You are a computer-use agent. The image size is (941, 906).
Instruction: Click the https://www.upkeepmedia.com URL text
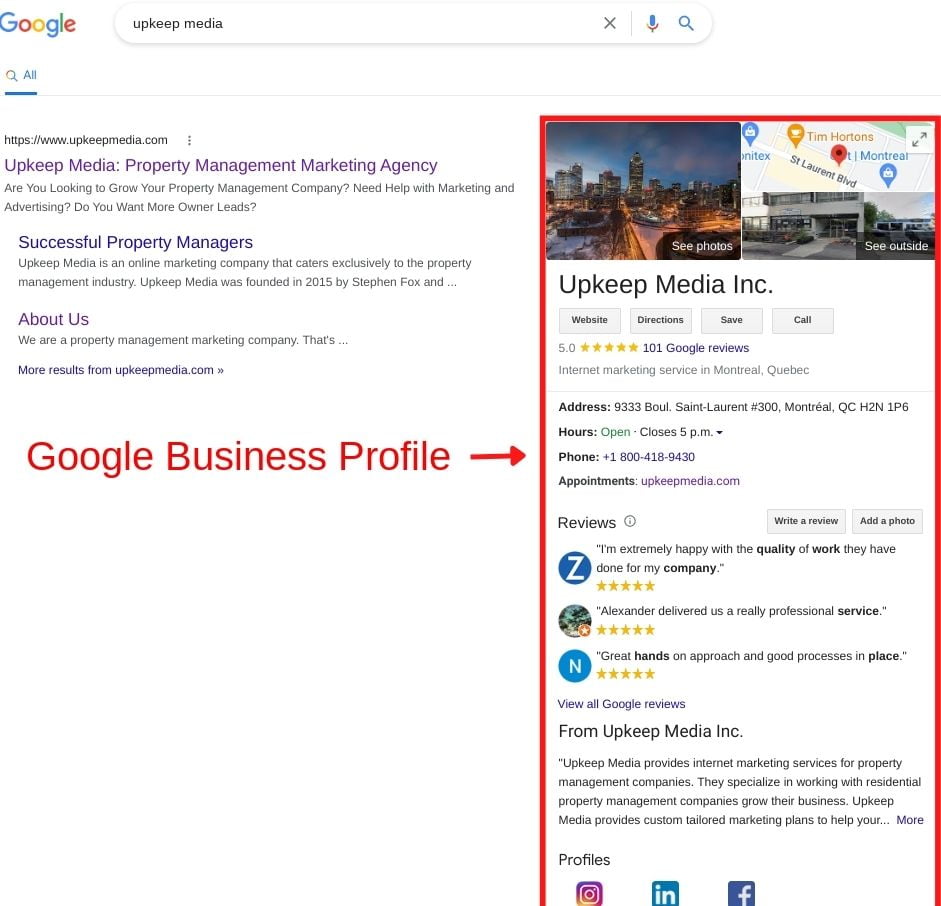[86, 140]
